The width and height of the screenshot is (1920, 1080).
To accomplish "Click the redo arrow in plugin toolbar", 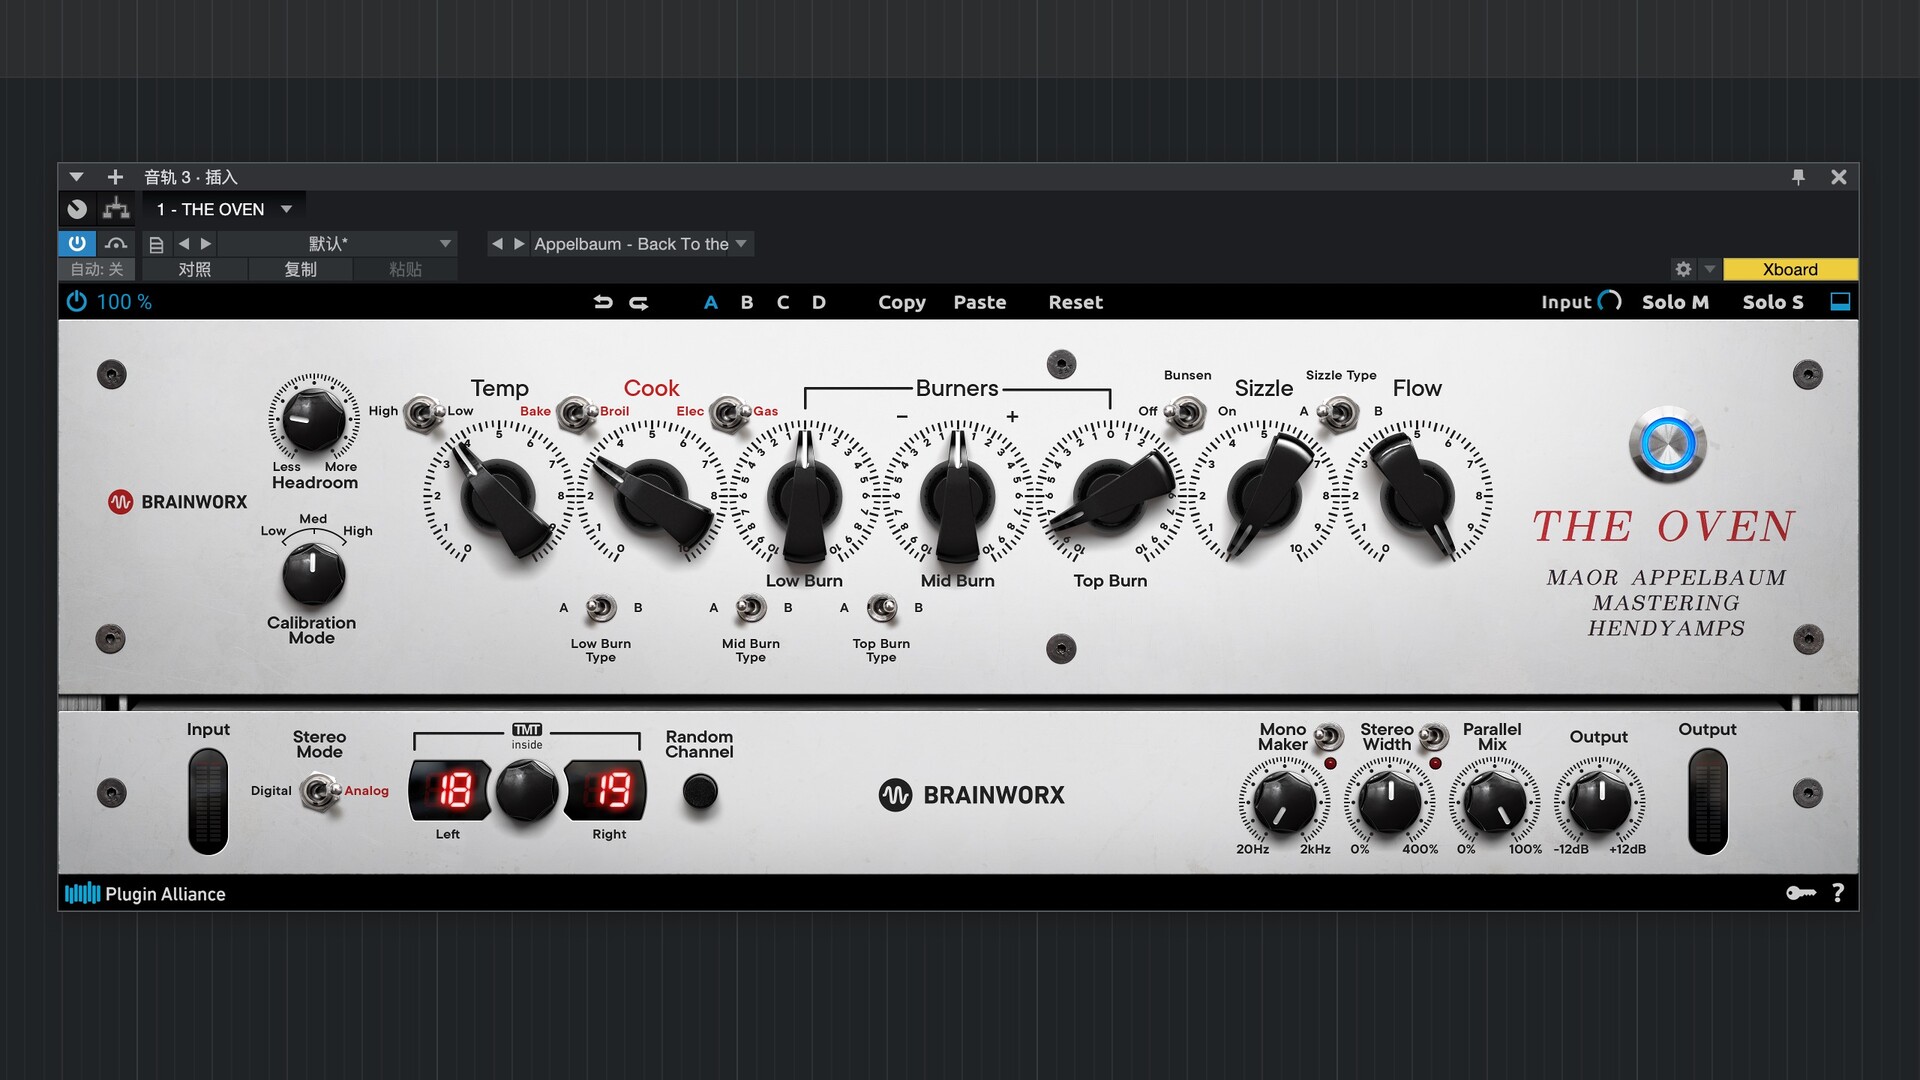I will tap(639, 302).
